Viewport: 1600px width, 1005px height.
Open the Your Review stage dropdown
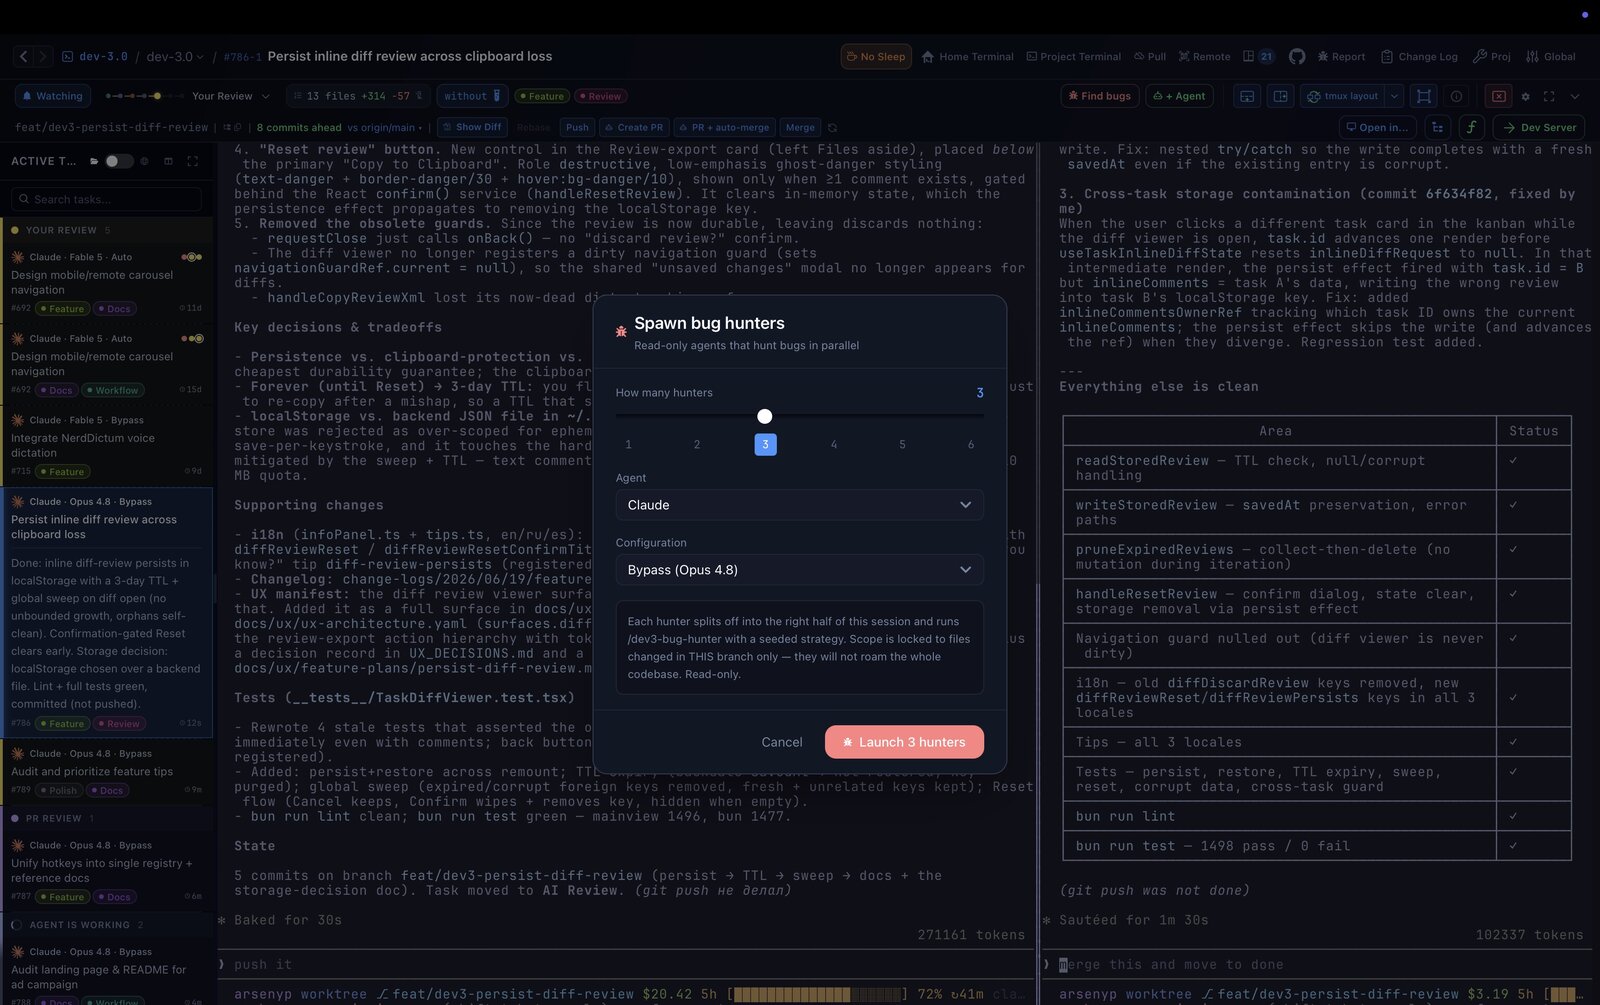(x=231, y=96)
